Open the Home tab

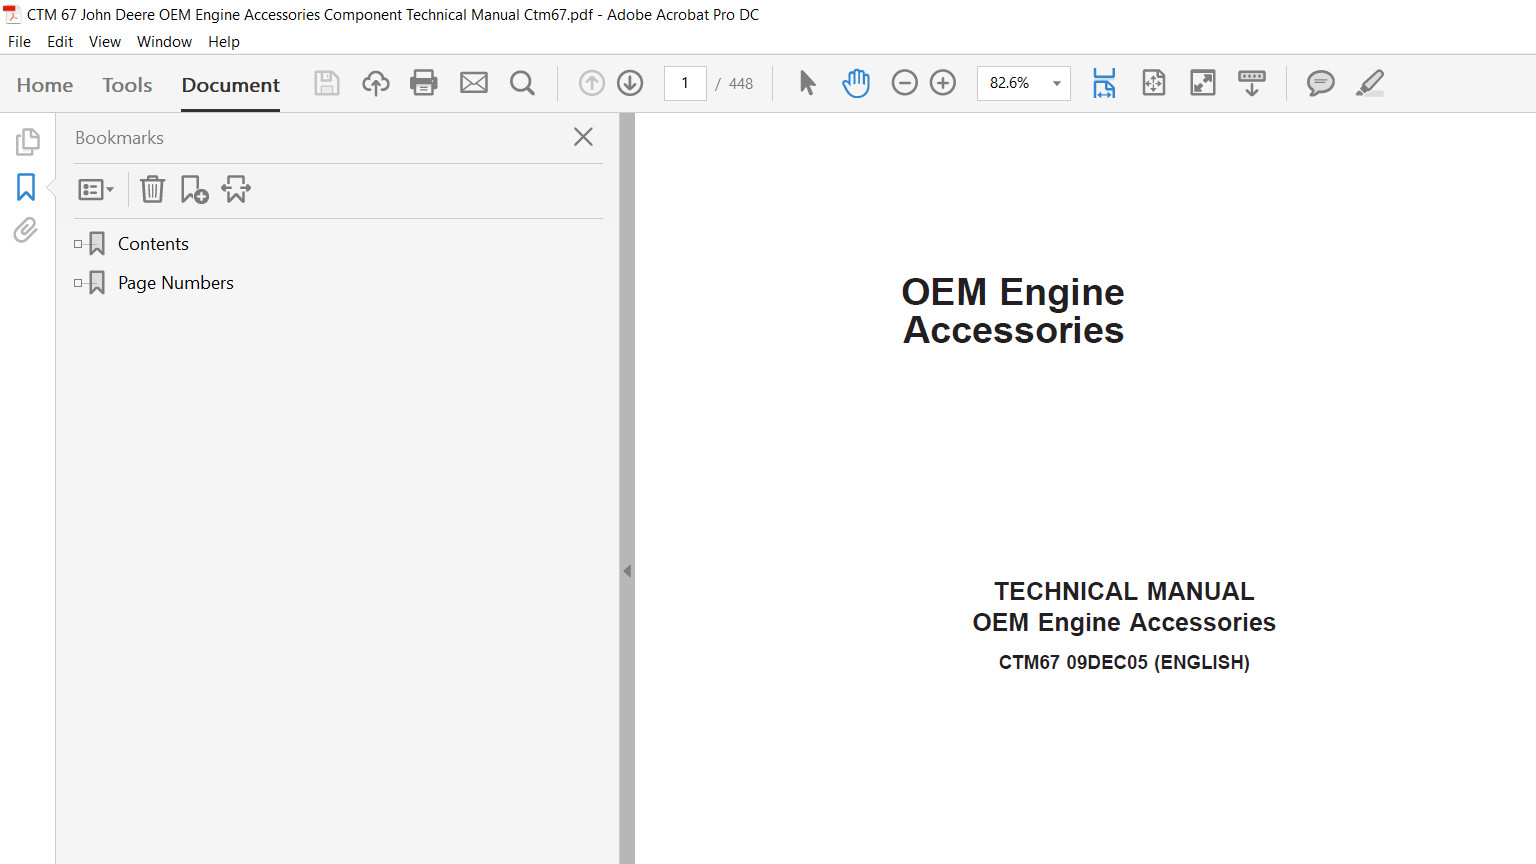[45, 85]
